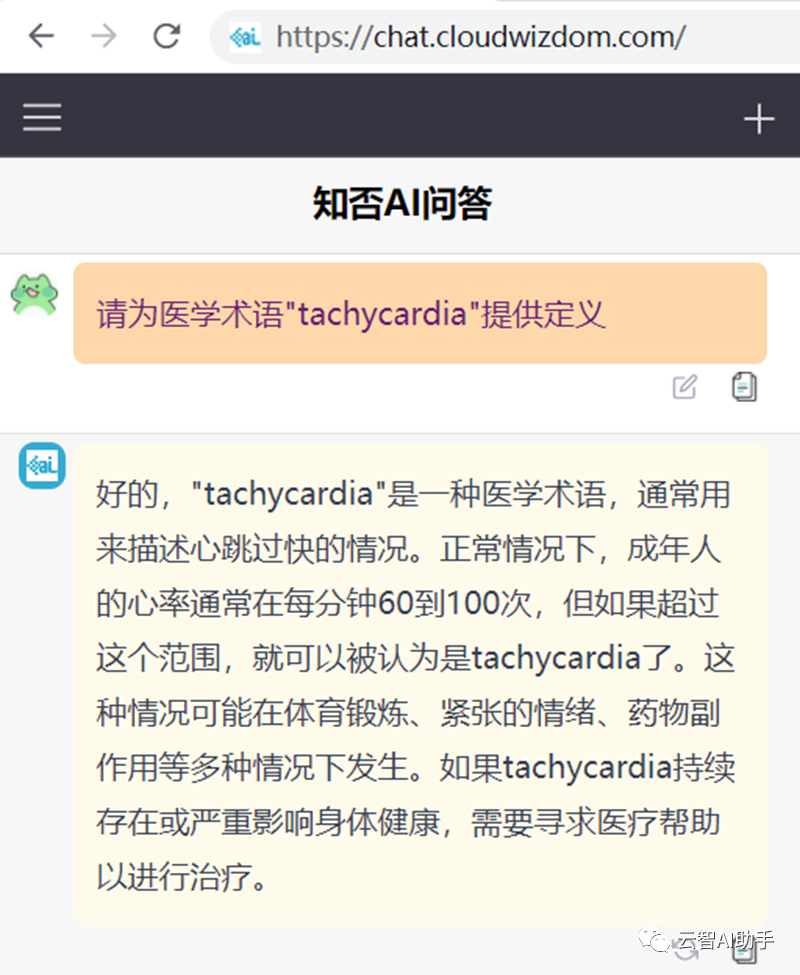The image size is (800, 975).
Task: Edit the tachycardia question message
Action: 685,387
